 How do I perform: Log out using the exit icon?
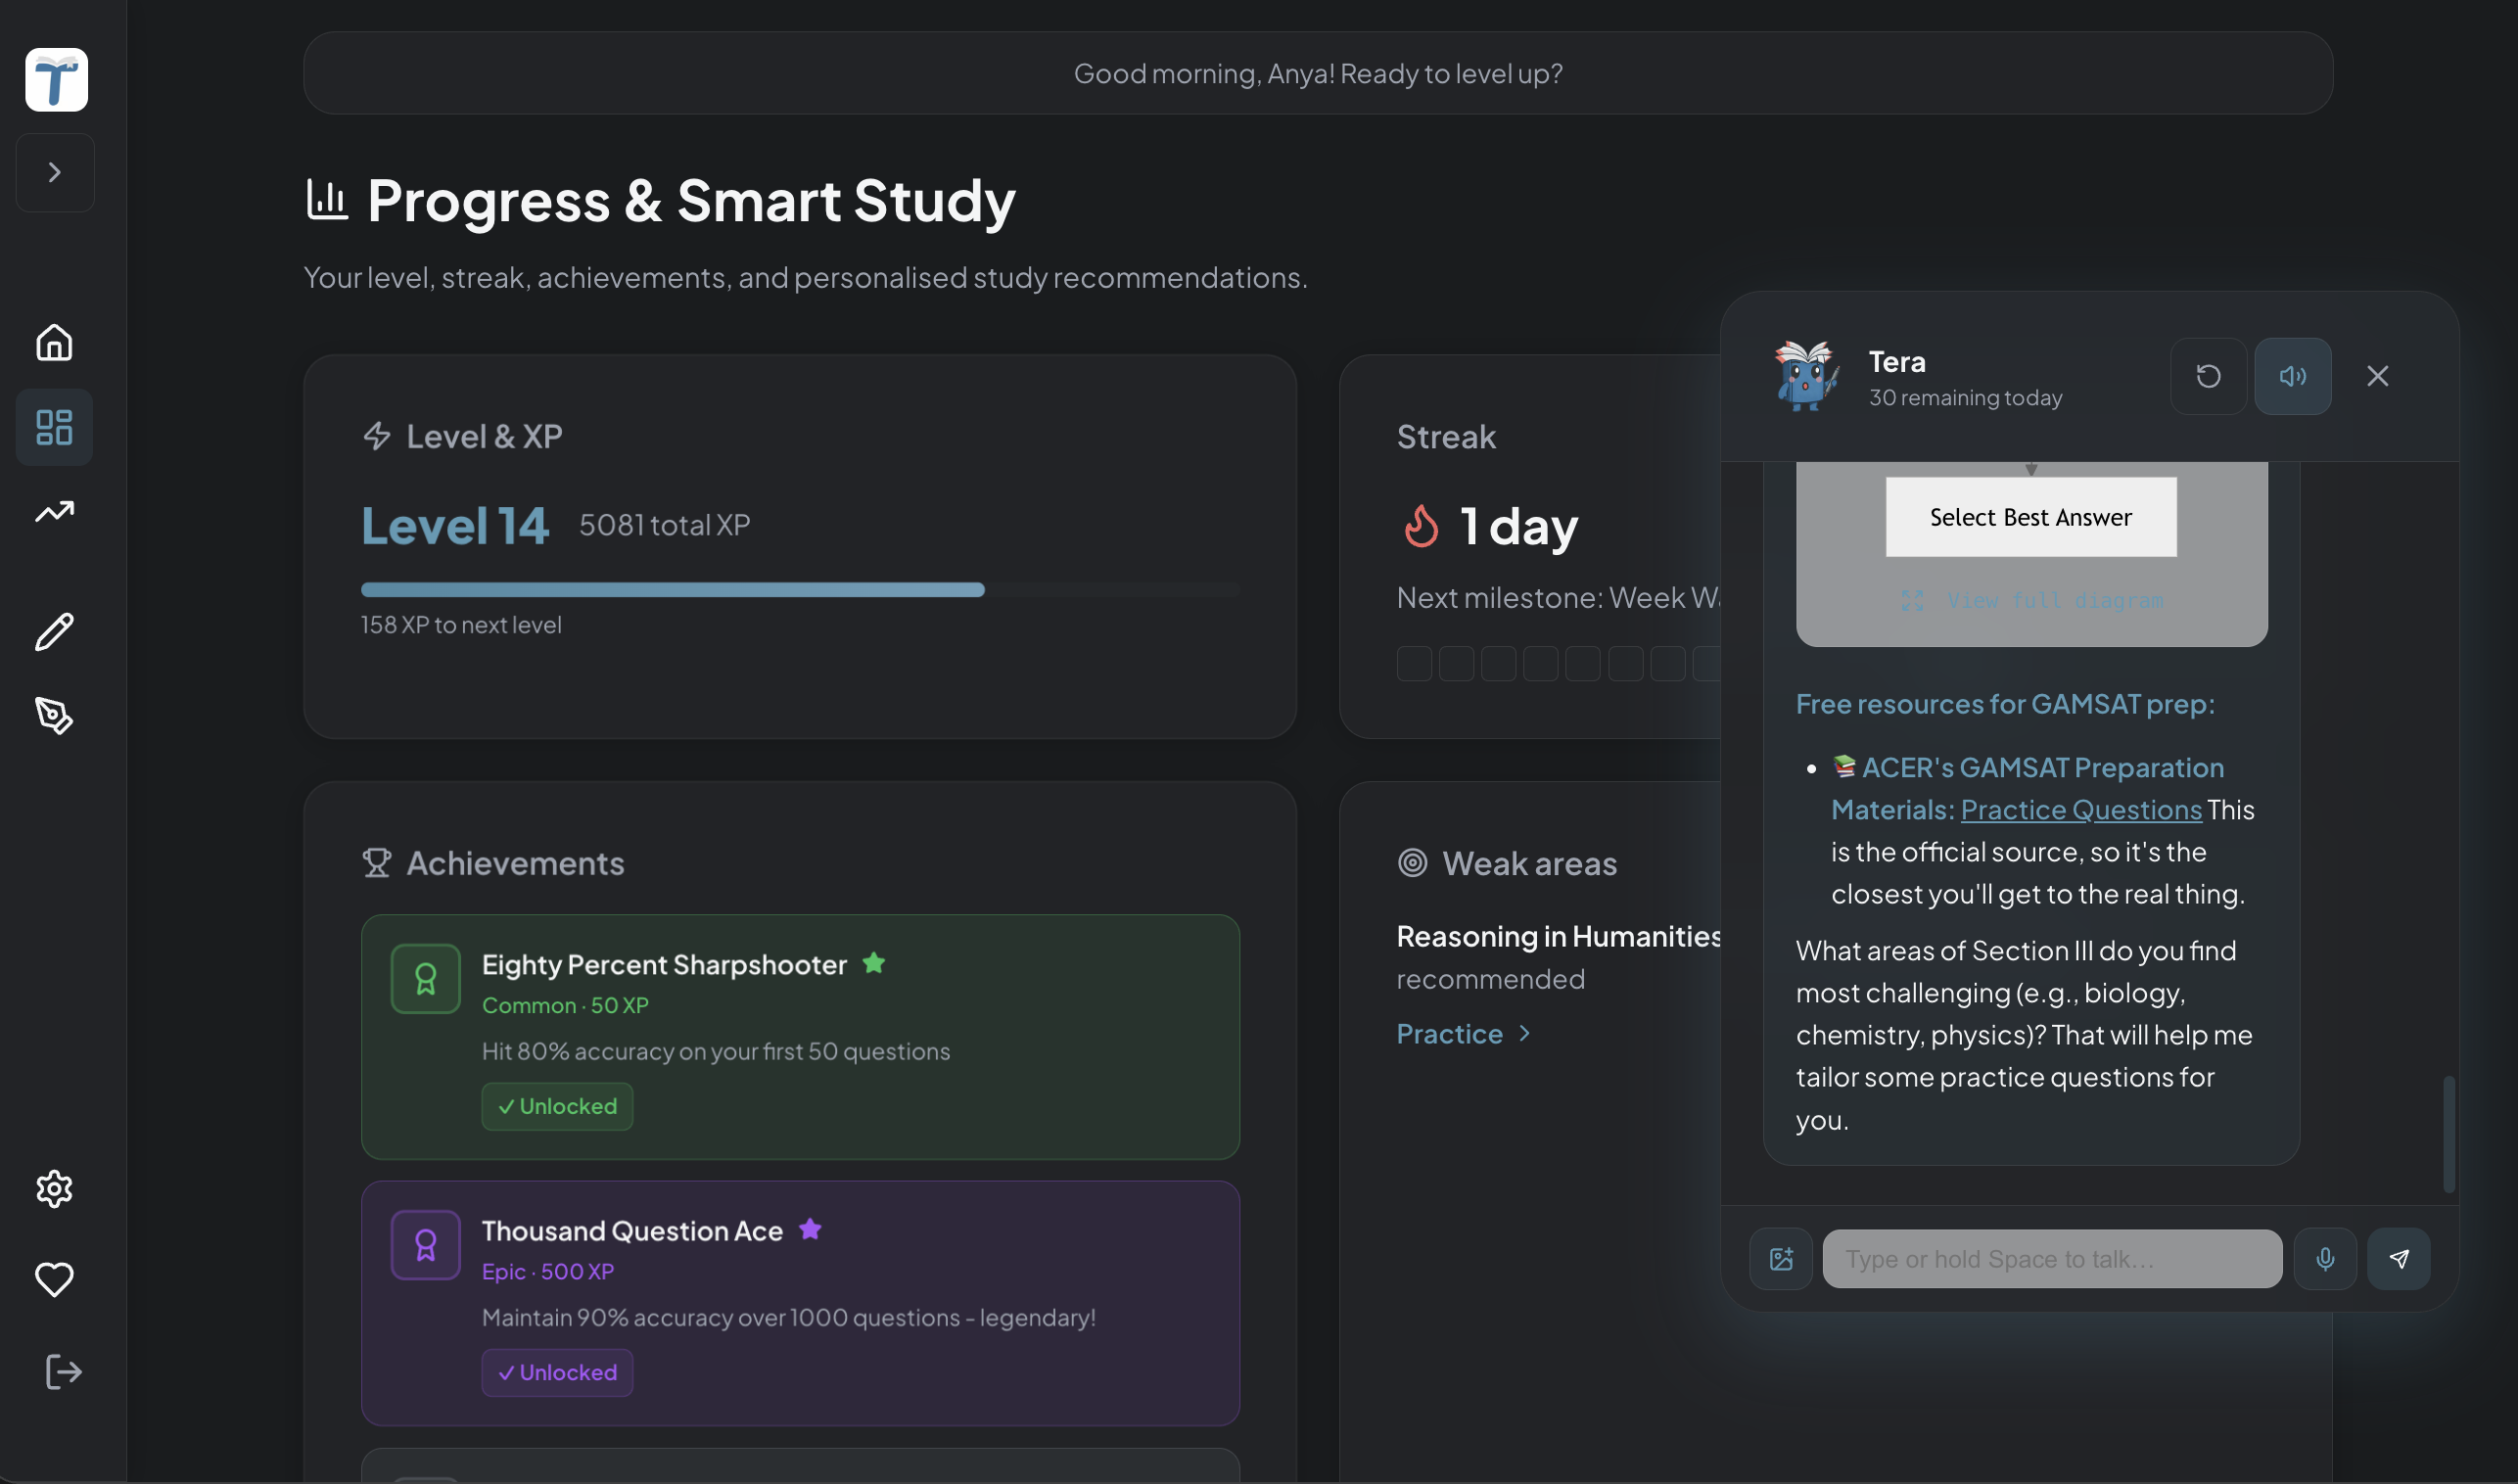point(62,1372)
